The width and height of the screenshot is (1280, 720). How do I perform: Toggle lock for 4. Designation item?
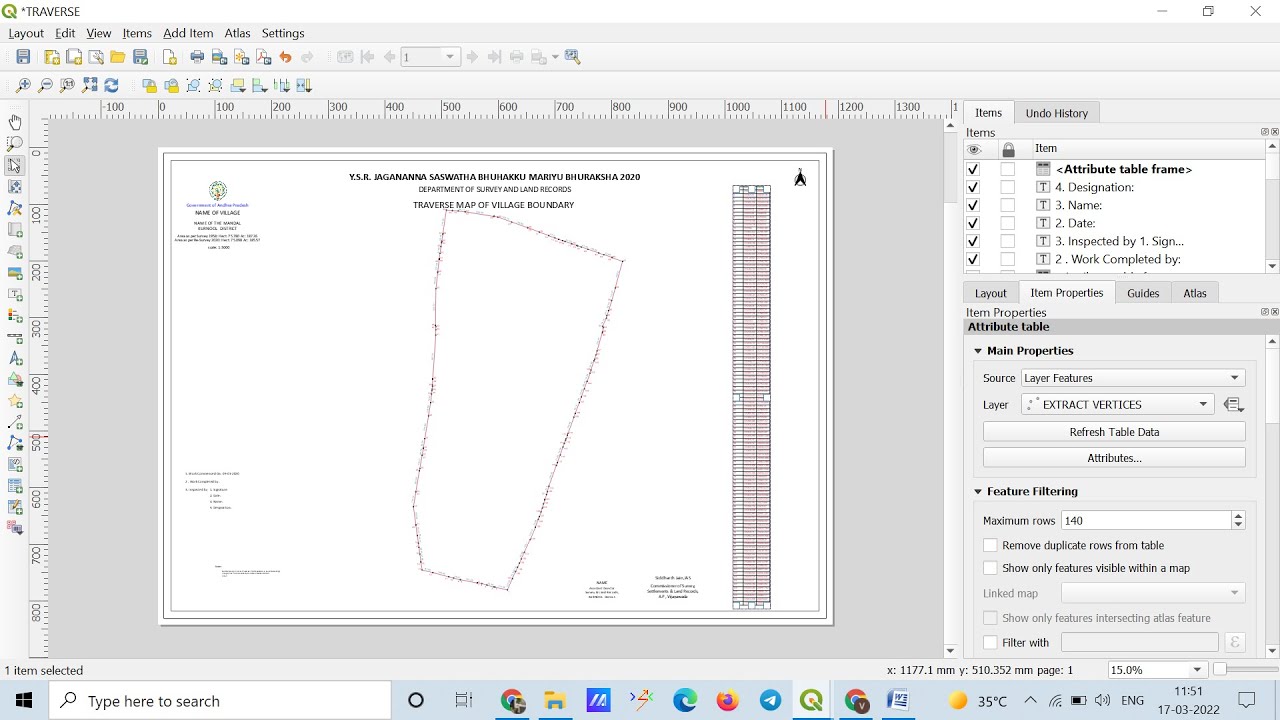(1008, 187)
